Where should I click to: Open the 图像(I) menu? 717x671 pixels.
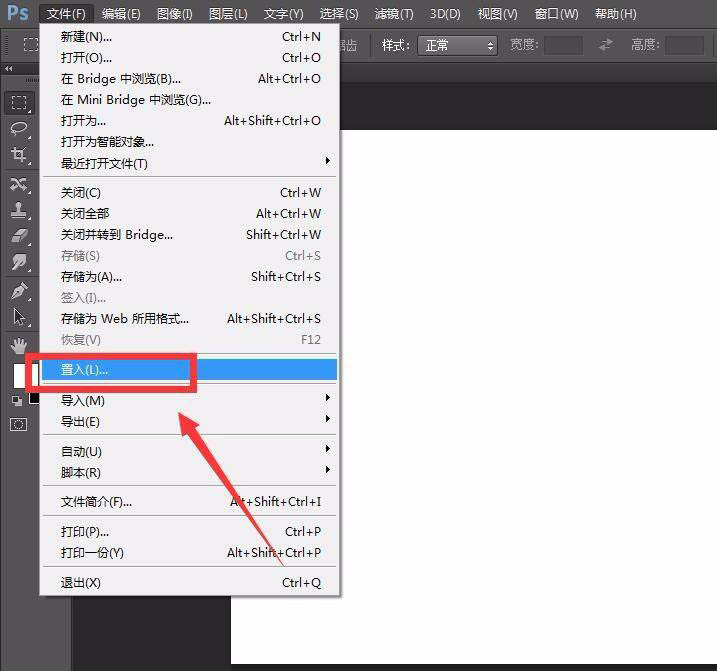click(175, 14)
